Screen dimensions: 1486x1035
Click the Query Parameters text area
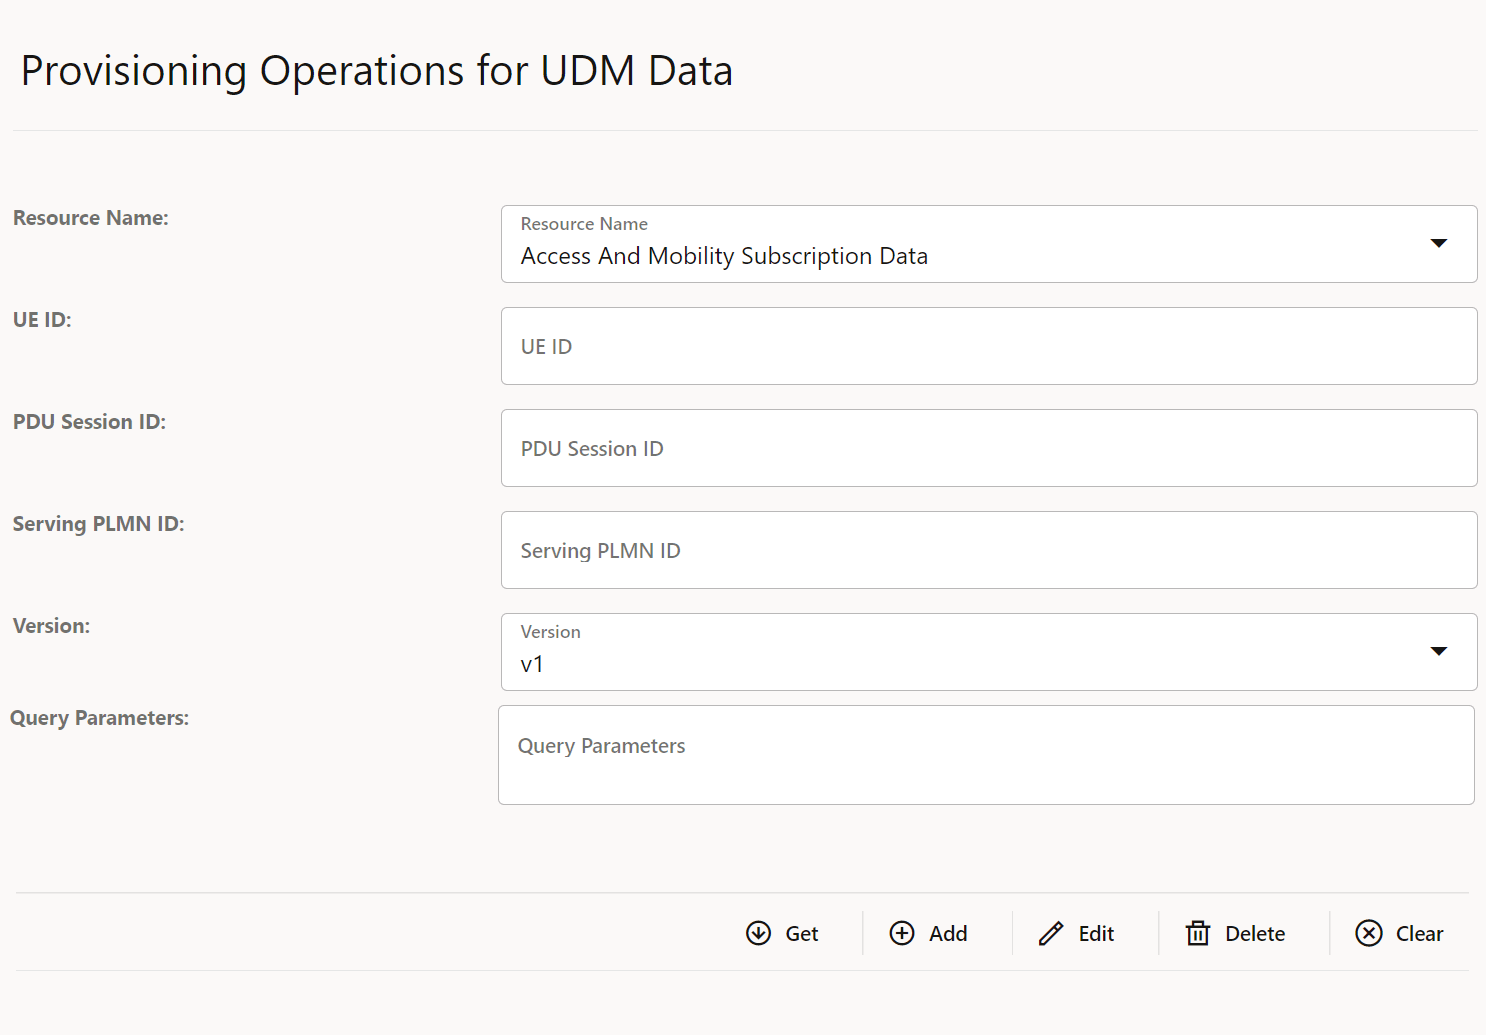(986, 755)
